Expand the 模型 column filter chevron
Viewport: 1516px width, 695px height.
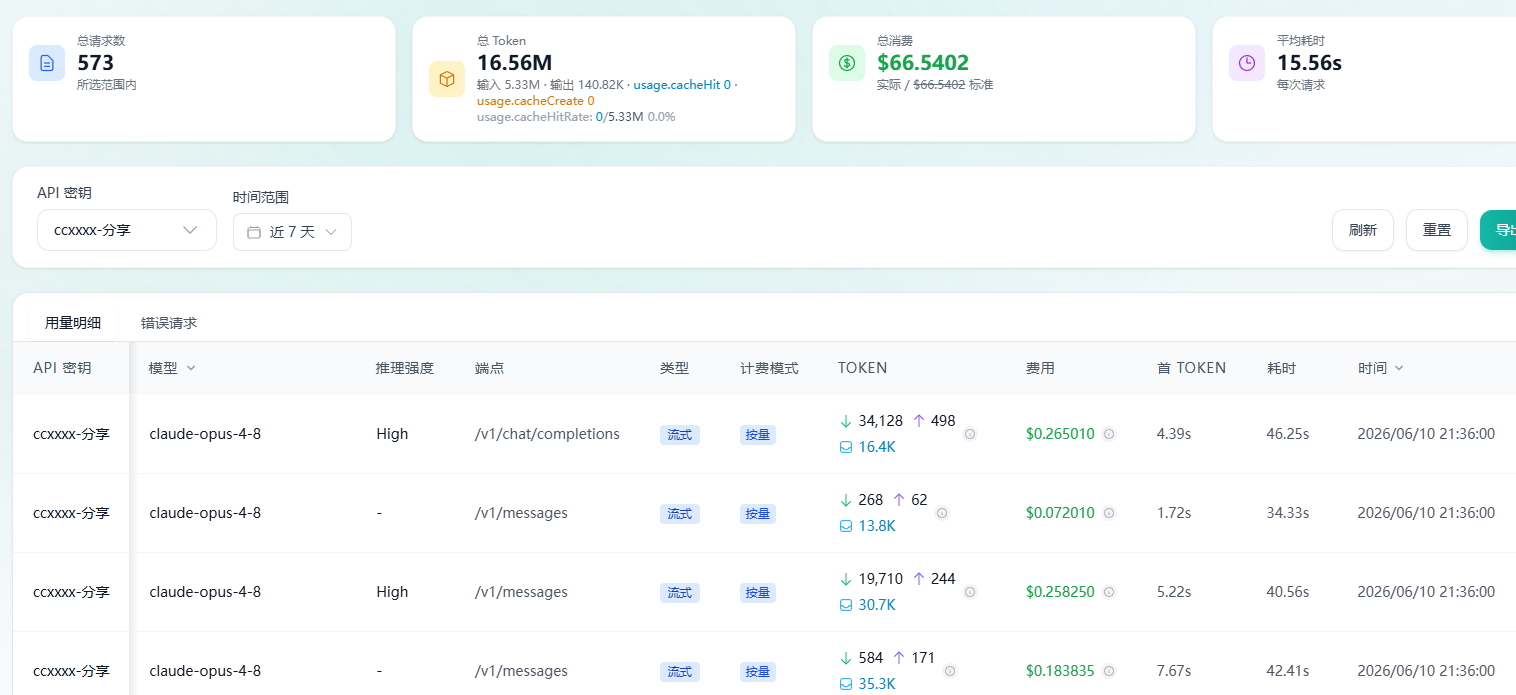pyautogui.click(x=191, y=368)
